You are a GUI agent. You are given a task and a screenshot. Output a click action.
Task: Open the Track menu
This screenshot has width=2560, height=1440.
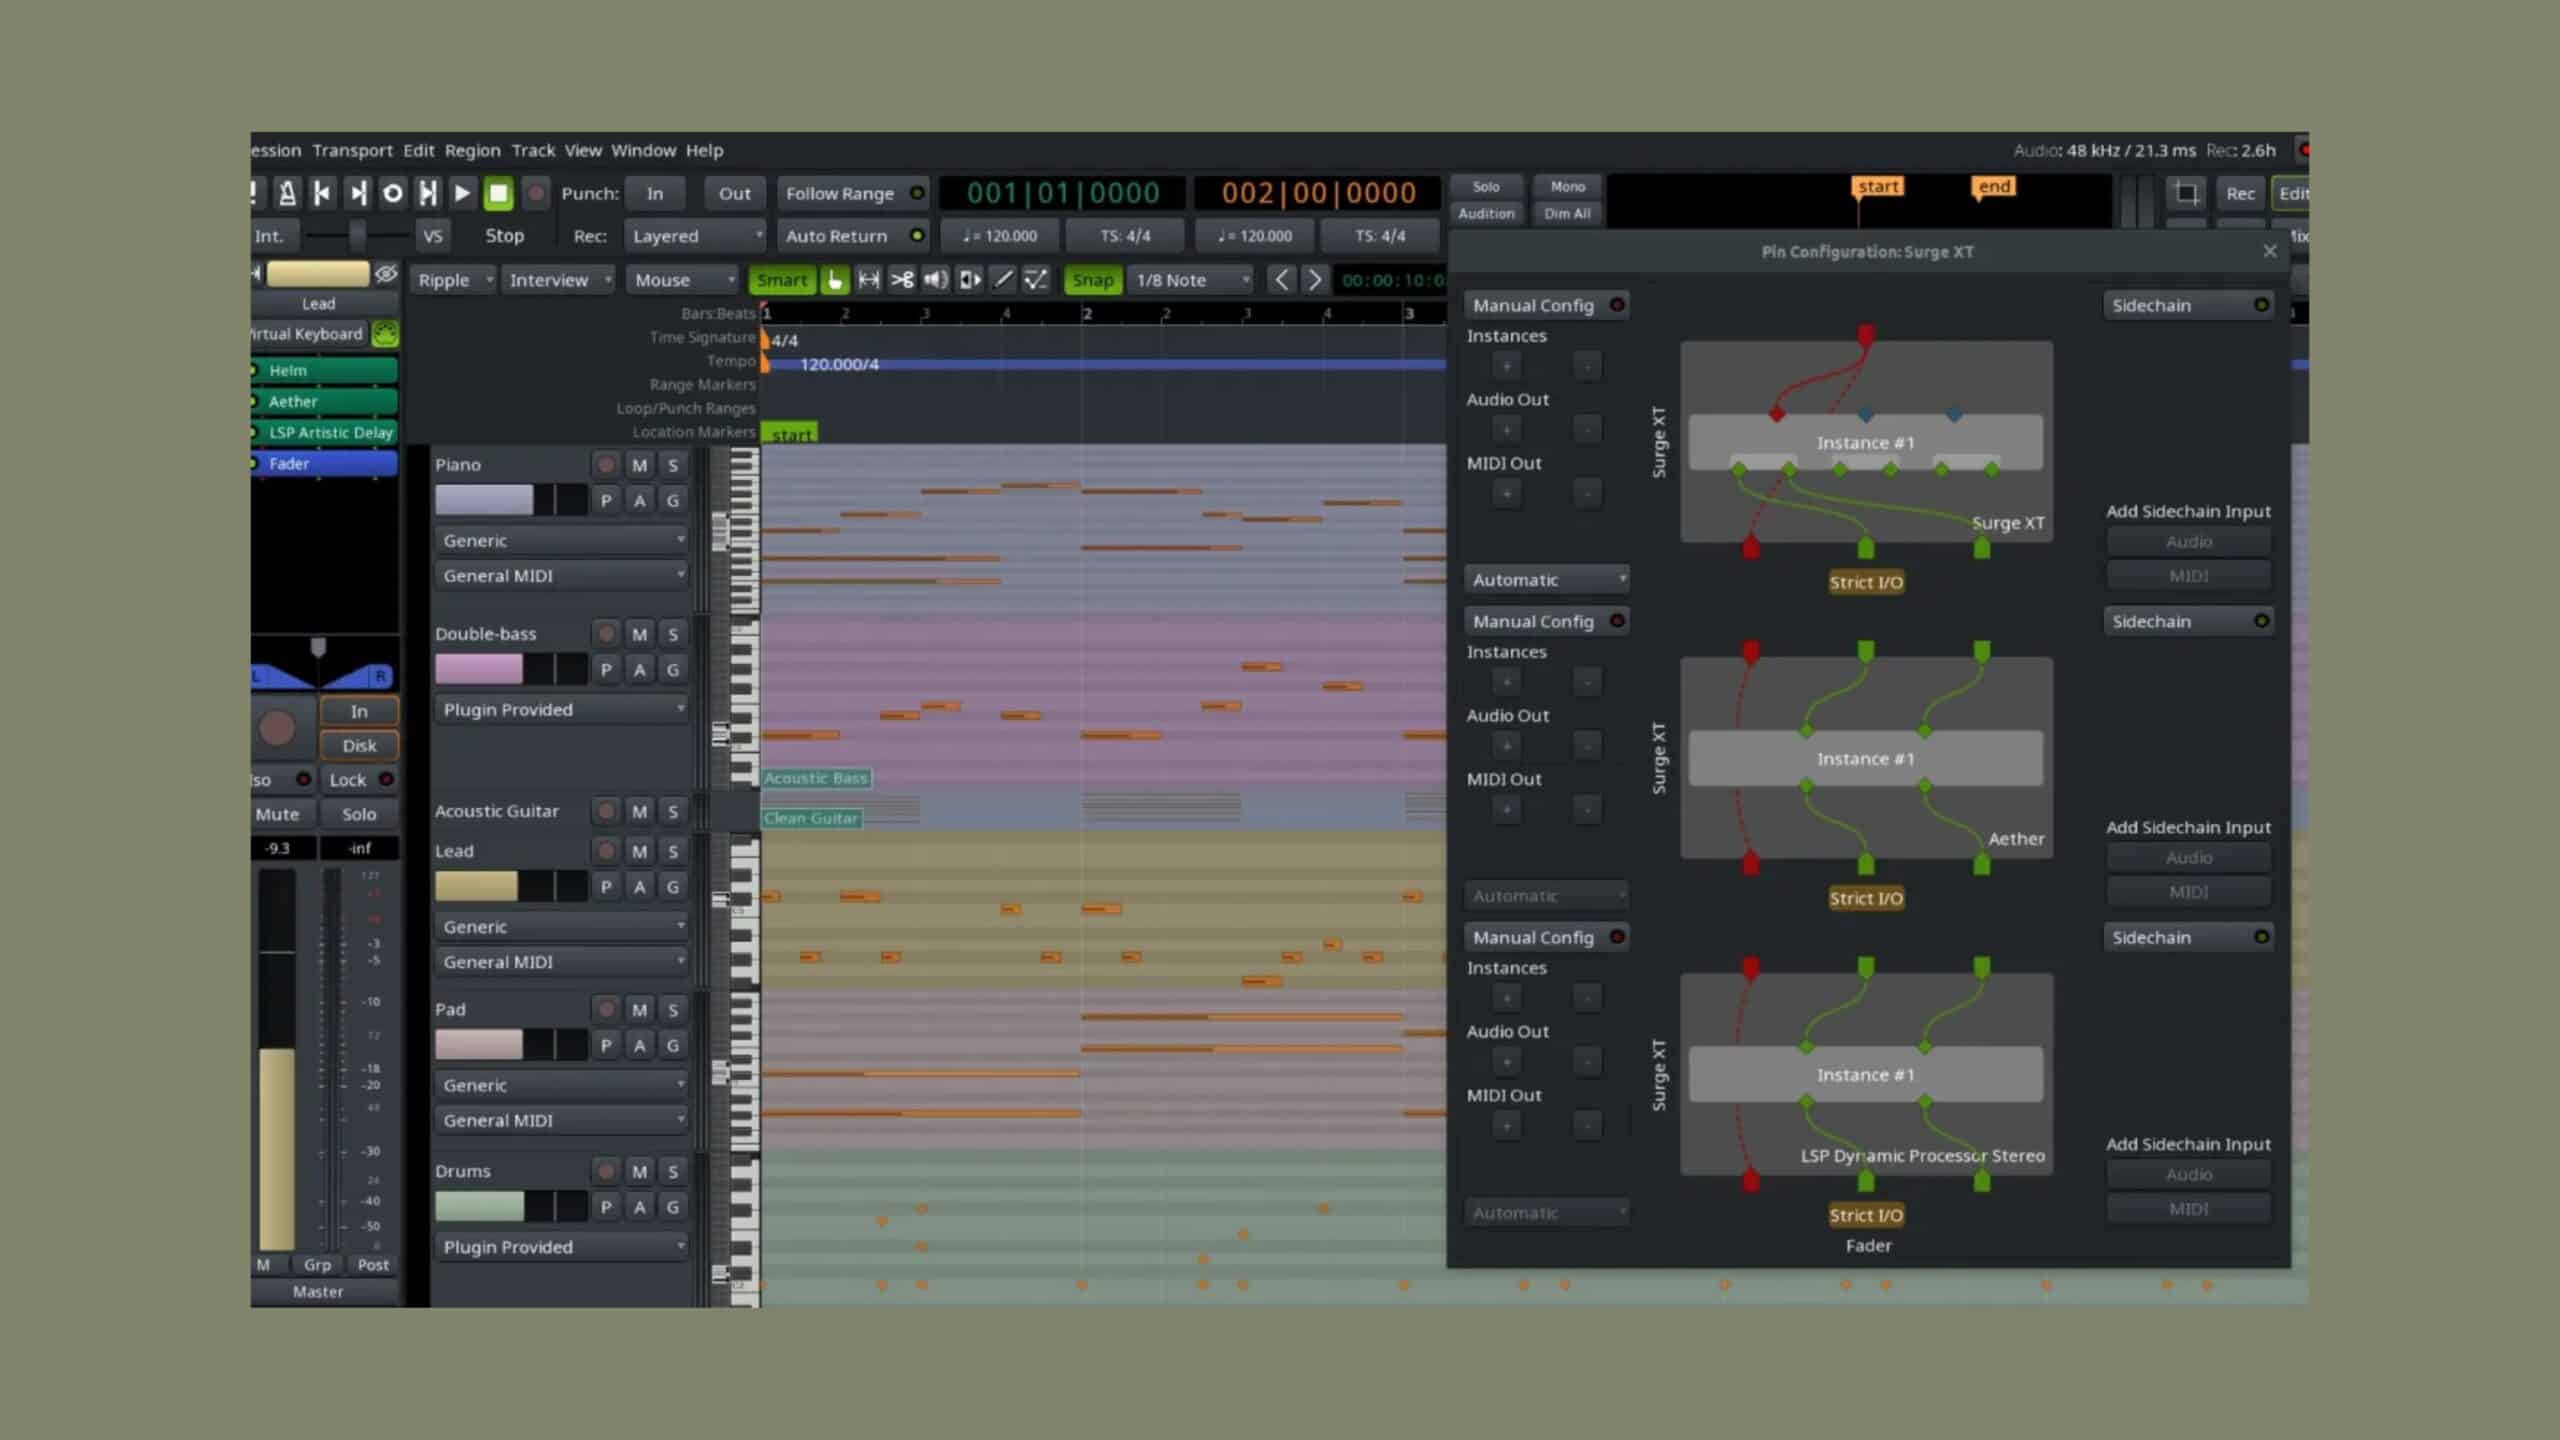pyautogui.click(x=533, y=150)
